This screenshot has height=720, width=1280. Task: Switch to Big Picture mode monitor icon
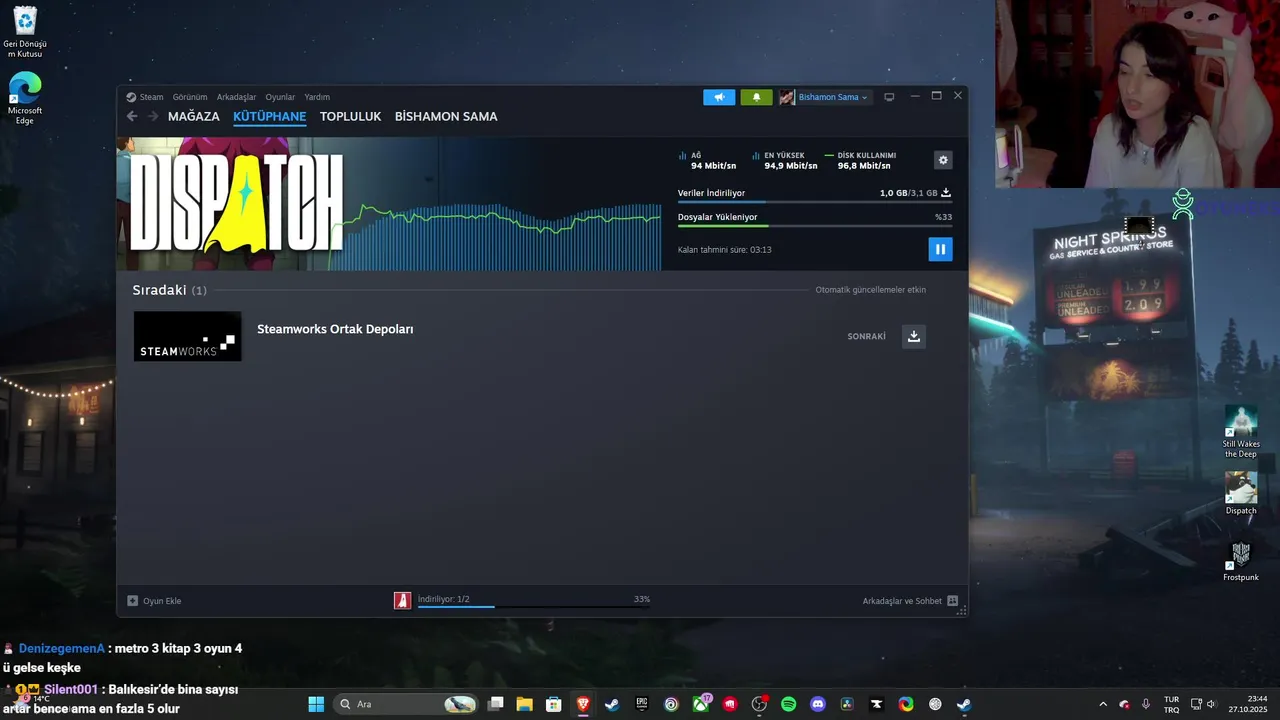[x=889, y=97]
